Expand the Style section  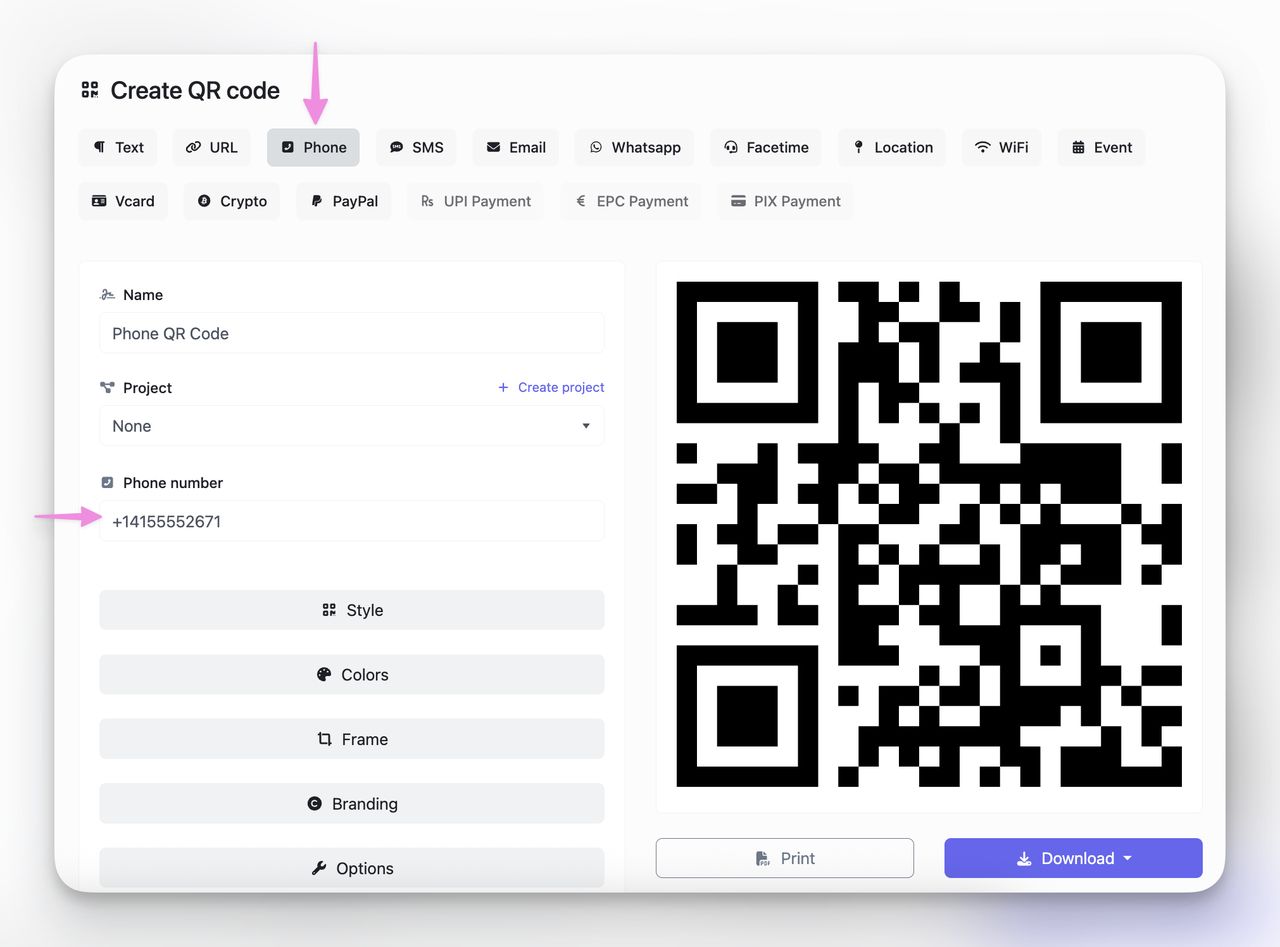(352, 610)
